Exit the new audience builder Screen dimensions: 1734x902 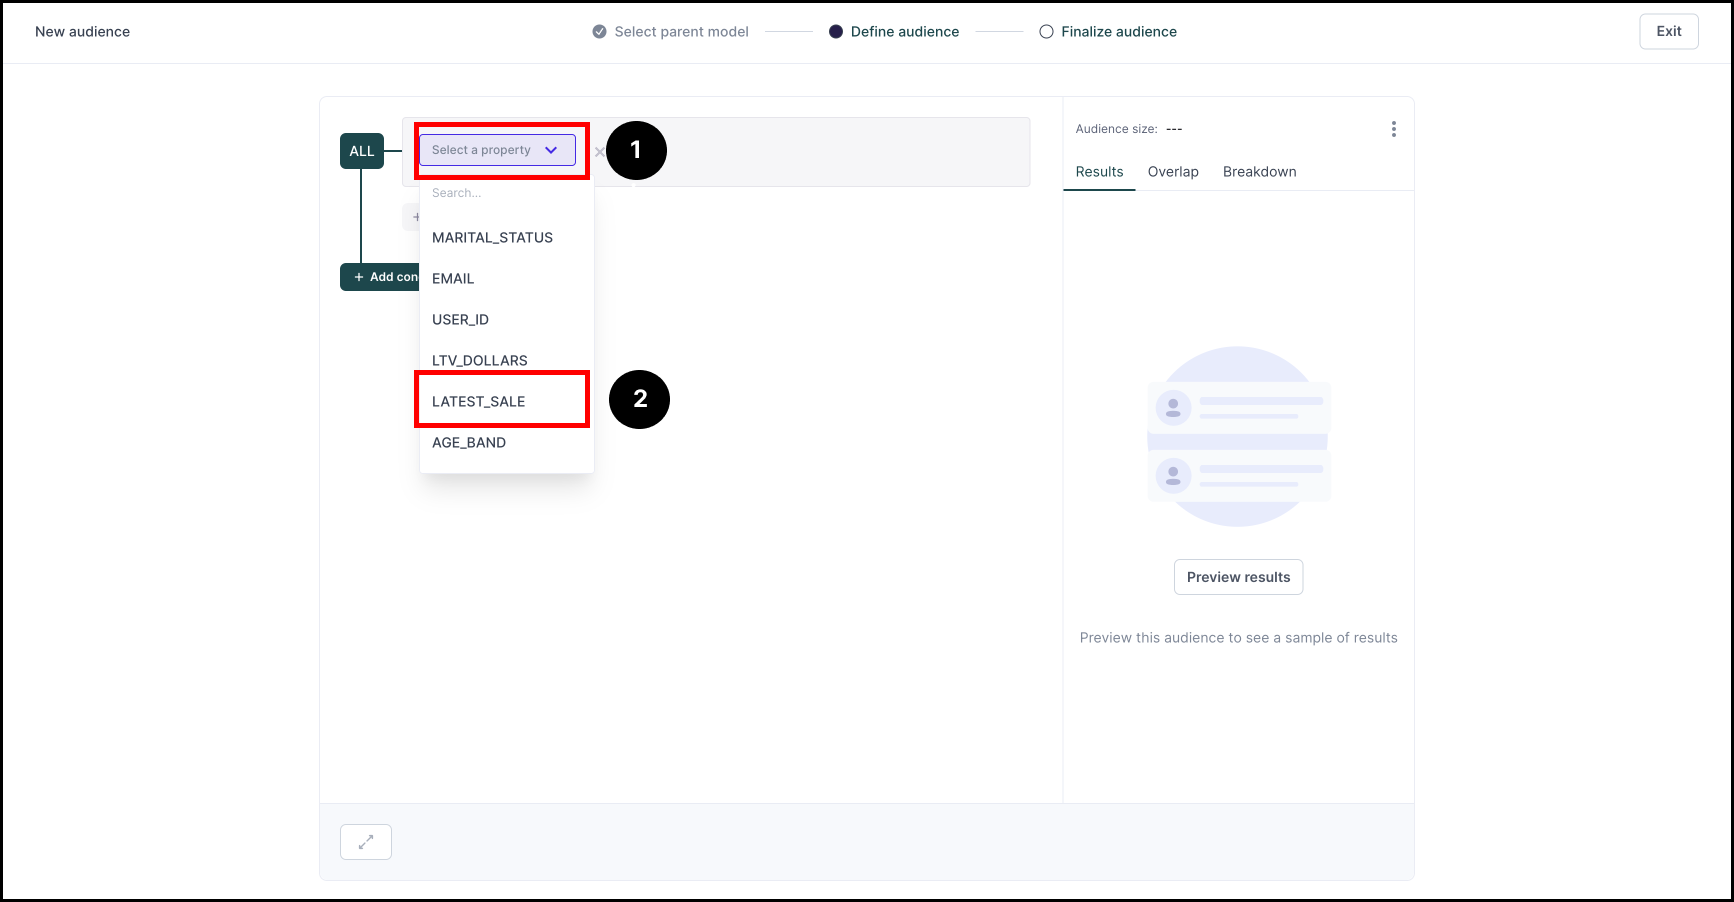(1668, 32)
